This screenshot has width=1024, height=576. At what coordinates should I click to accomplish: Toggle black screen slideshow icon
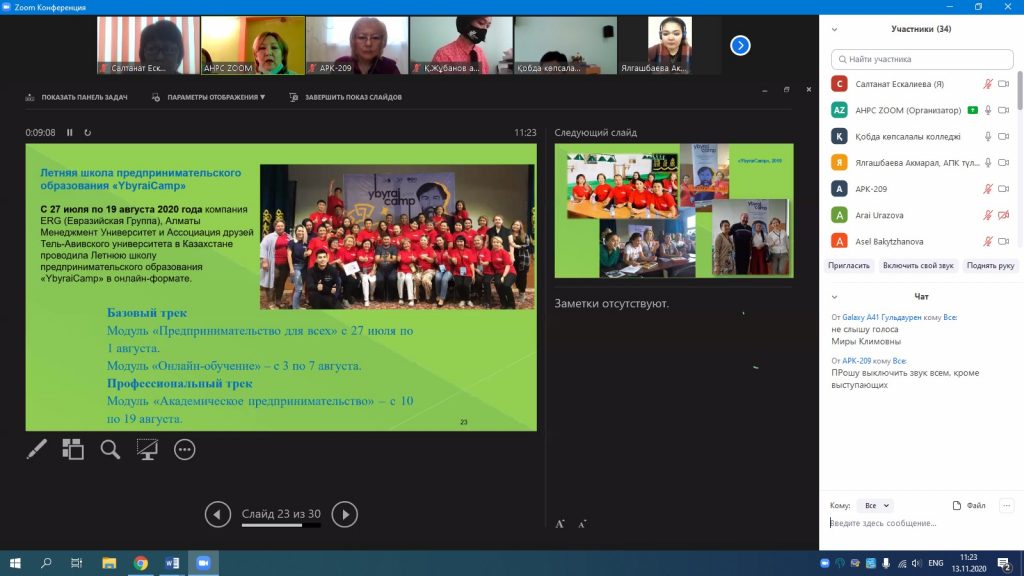[147, 449]
